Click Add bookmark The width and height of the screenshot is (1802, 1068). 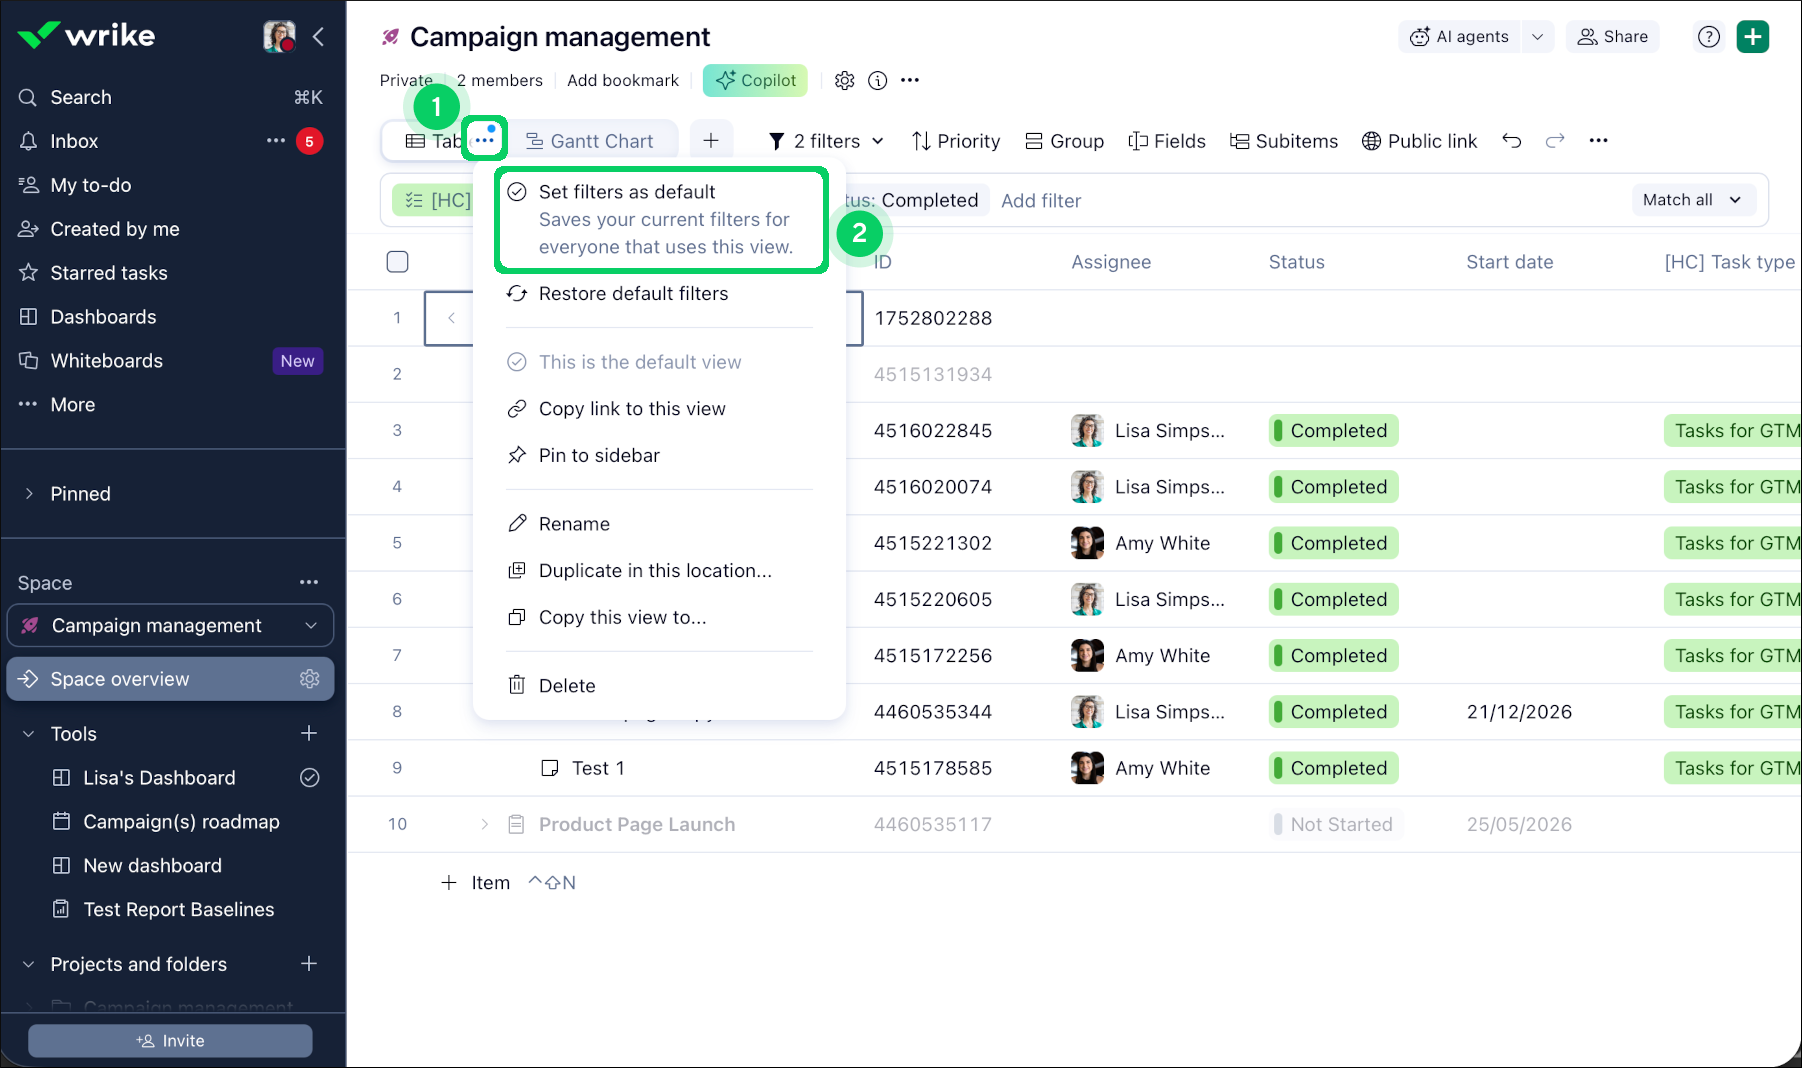pos(623,81)
